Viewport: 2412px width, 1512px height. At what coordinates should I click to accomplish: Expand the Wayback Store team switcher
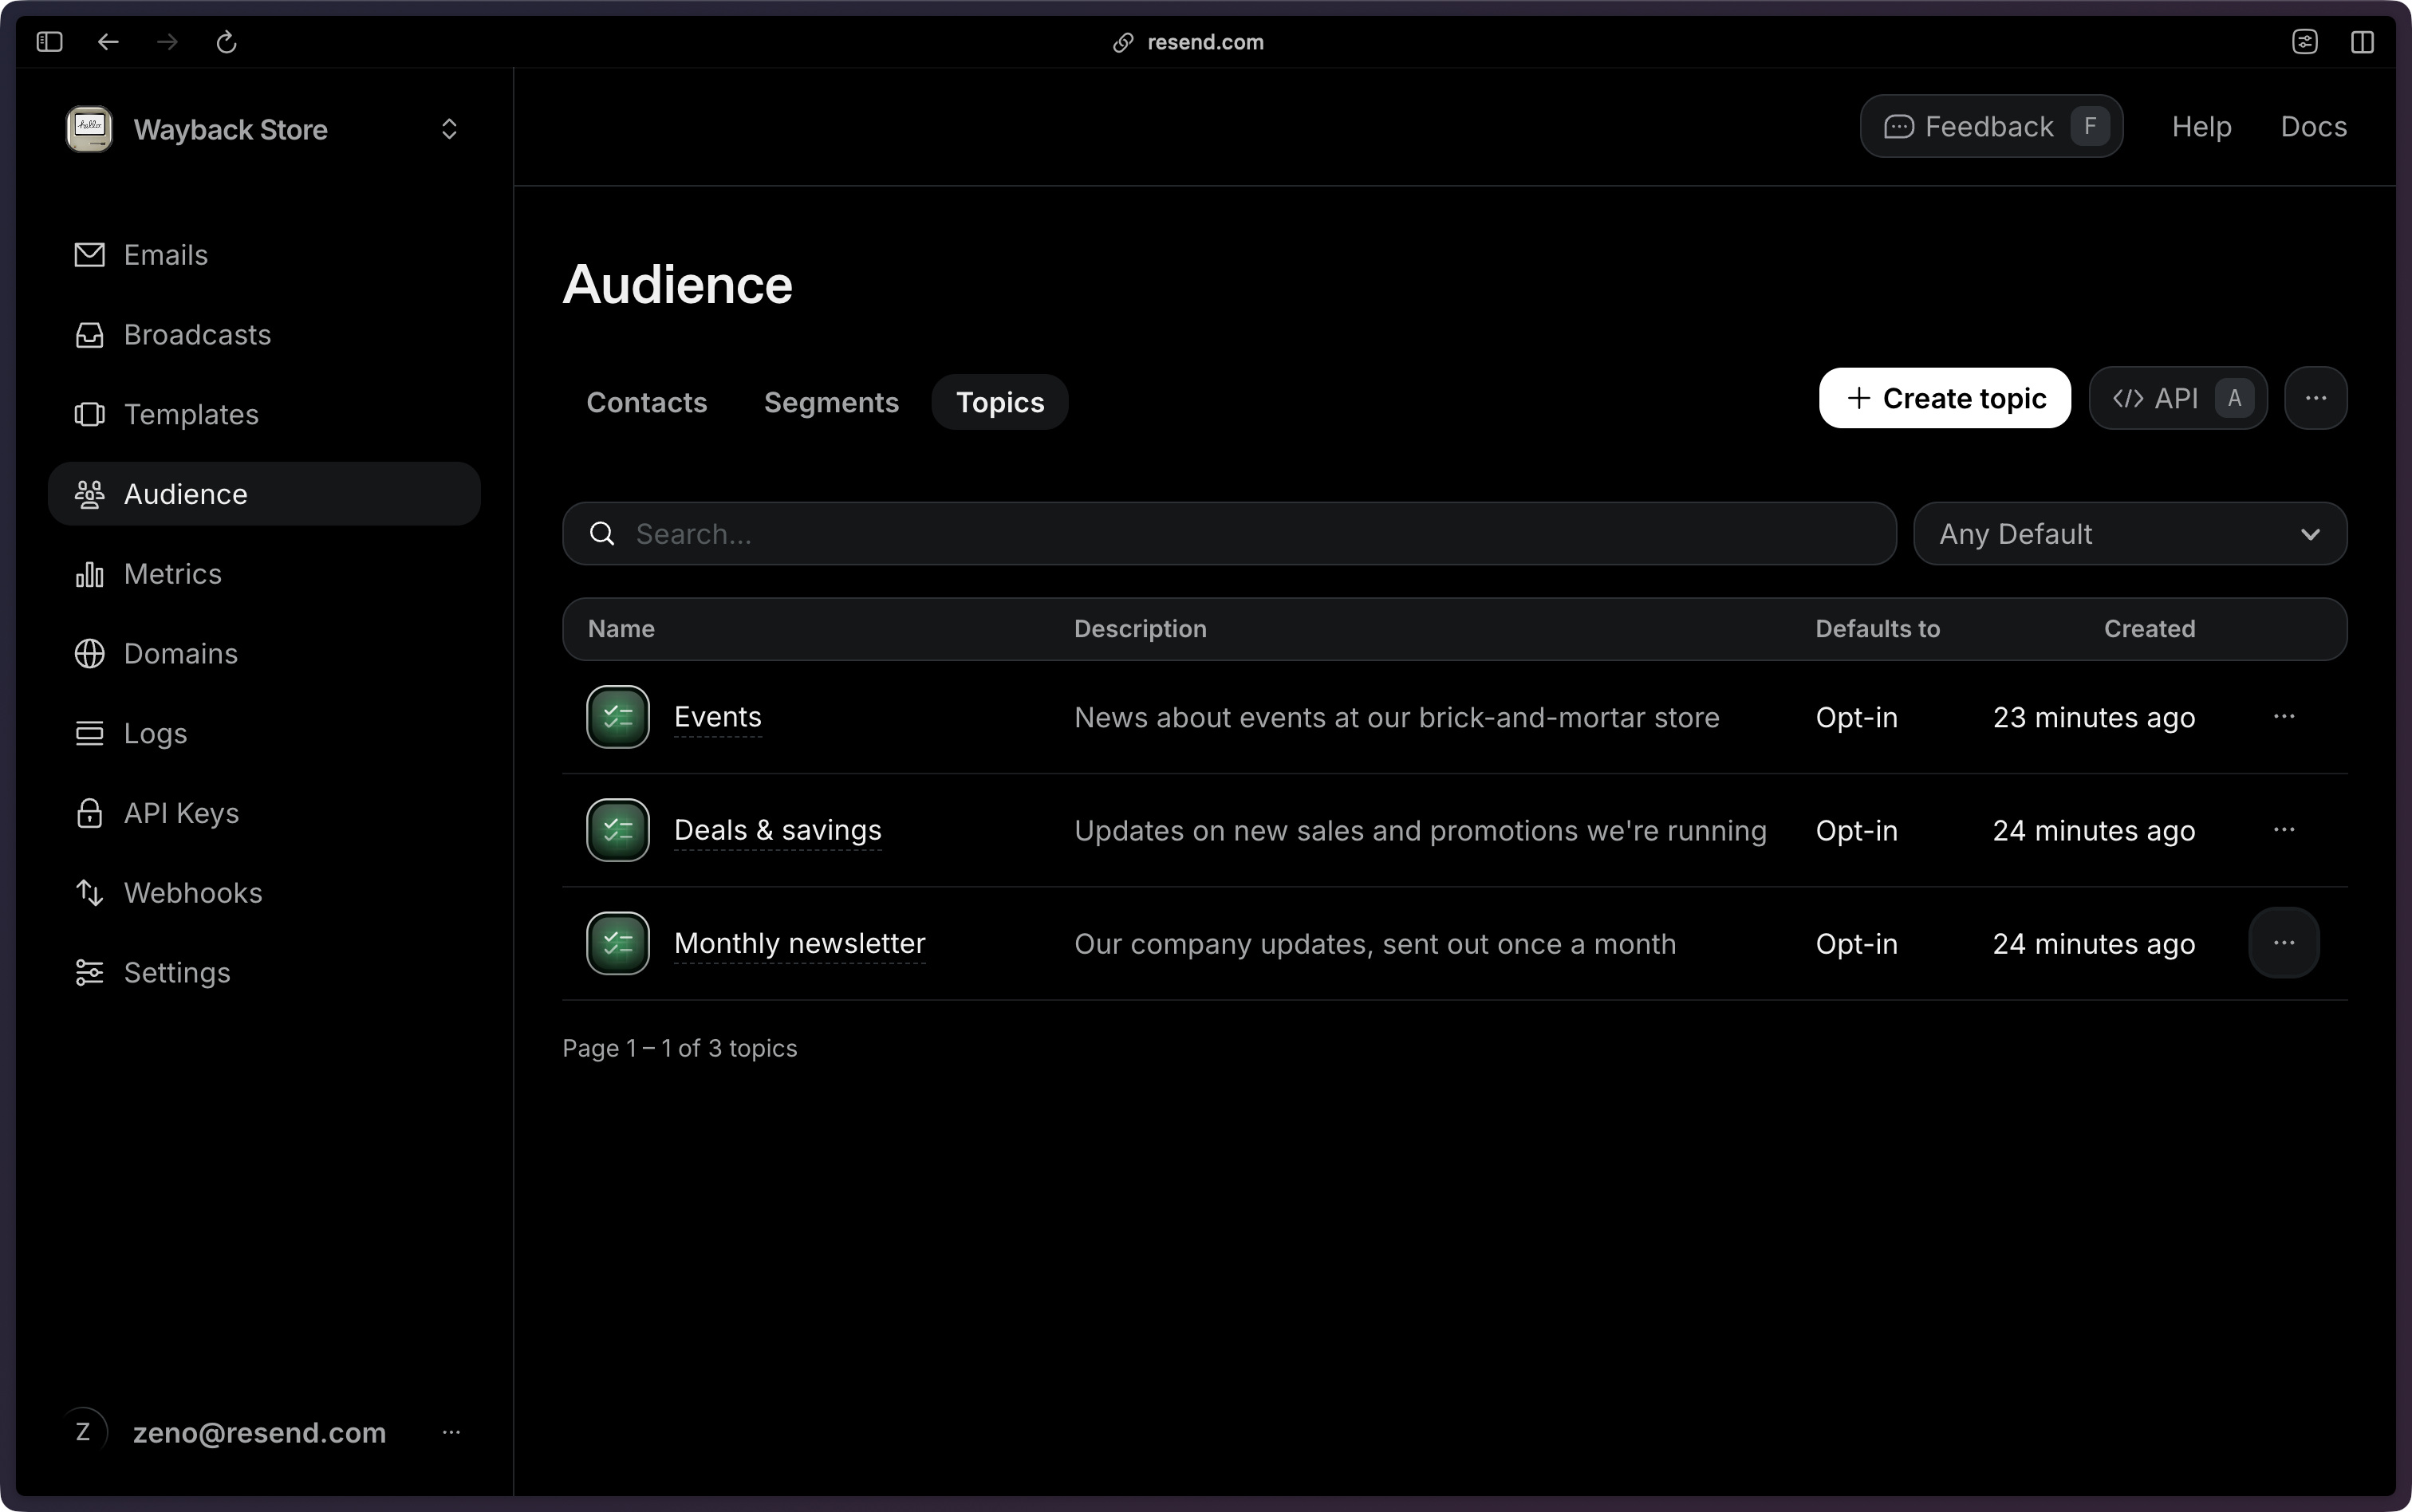449,129
